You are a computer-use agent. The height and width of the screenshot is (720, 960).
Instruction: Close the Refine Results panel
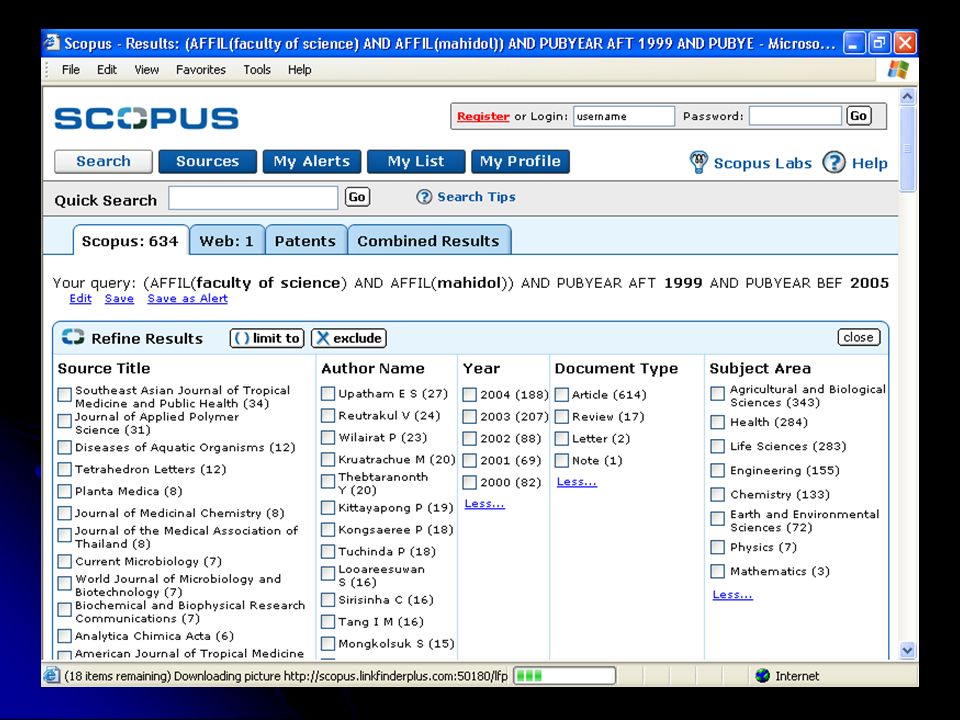tap(858, 337)
